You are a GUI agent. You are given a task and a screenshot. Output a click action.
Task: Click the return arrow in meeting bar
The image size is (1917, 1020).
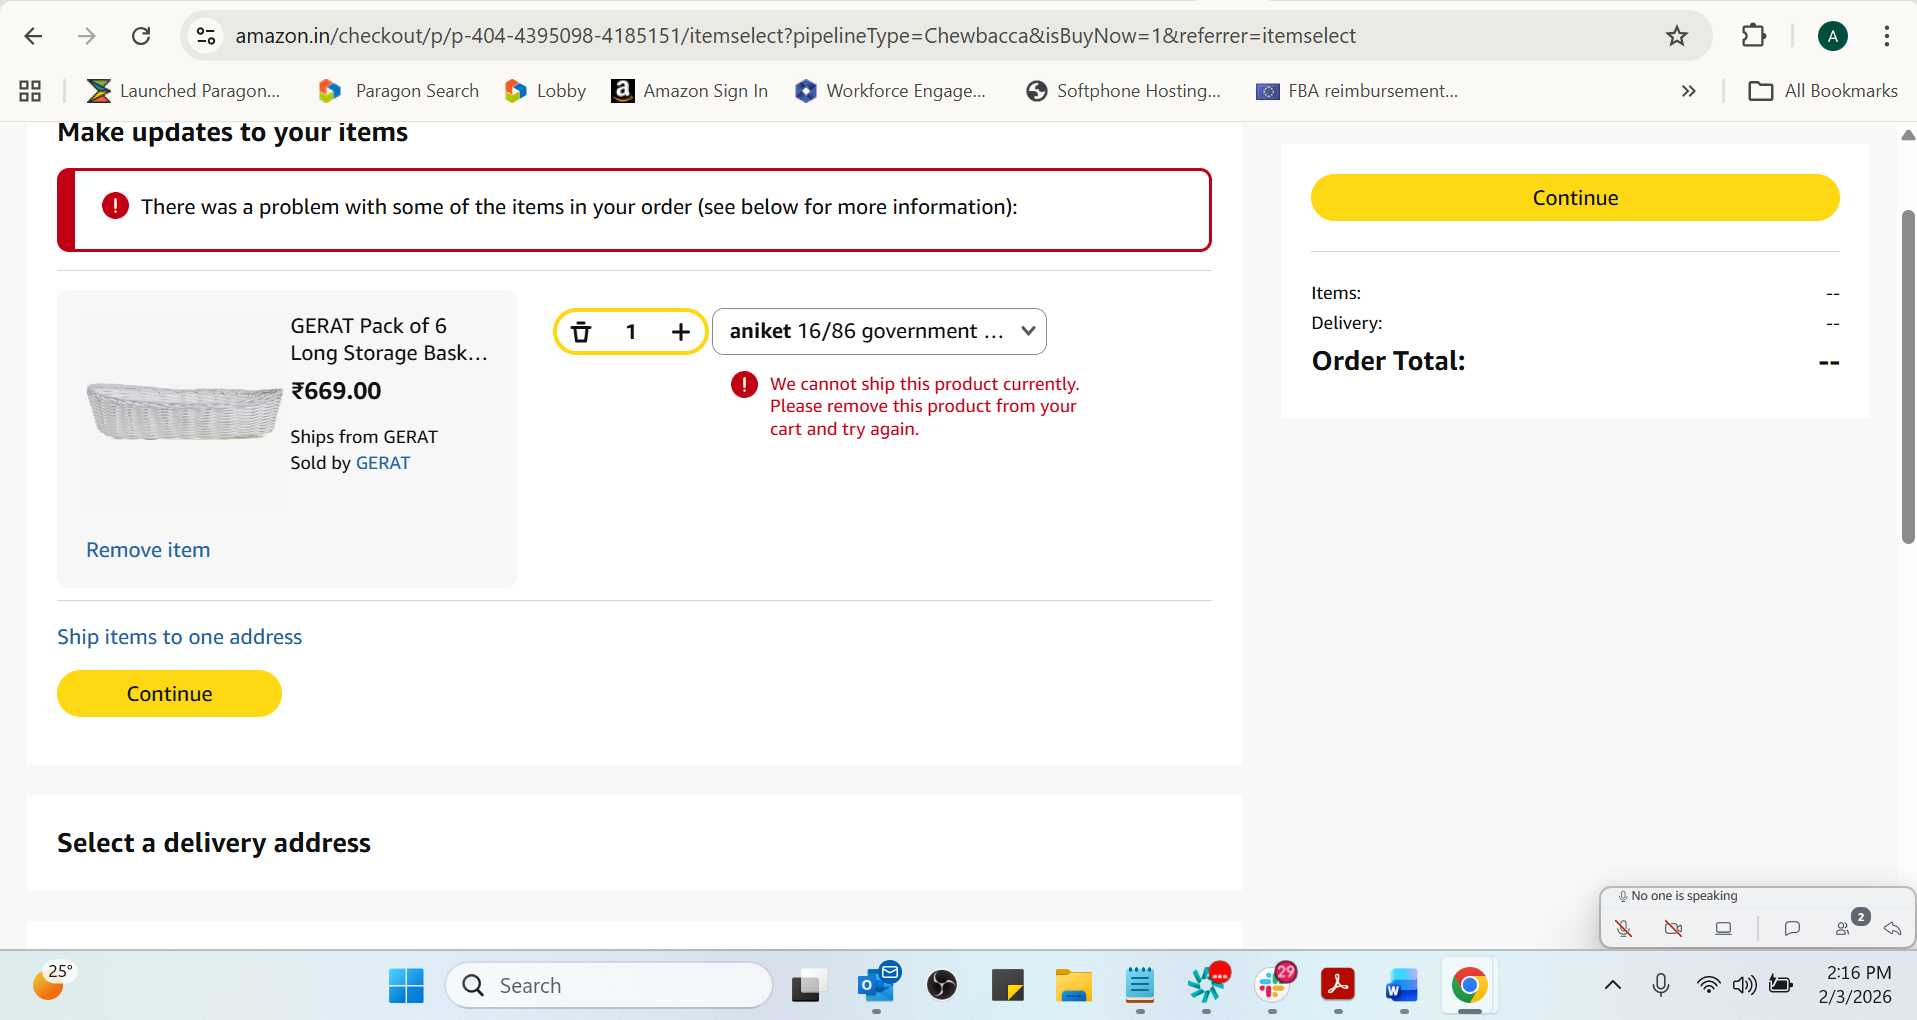[x=1893, y=929]
